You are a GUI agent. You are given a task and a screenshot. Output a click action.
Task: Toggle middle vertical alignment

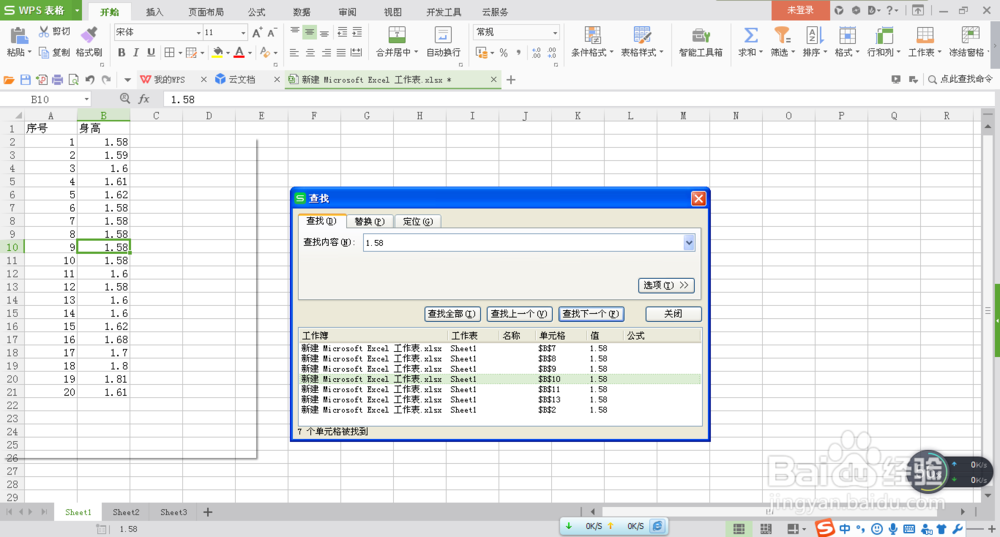click(310, 32)
